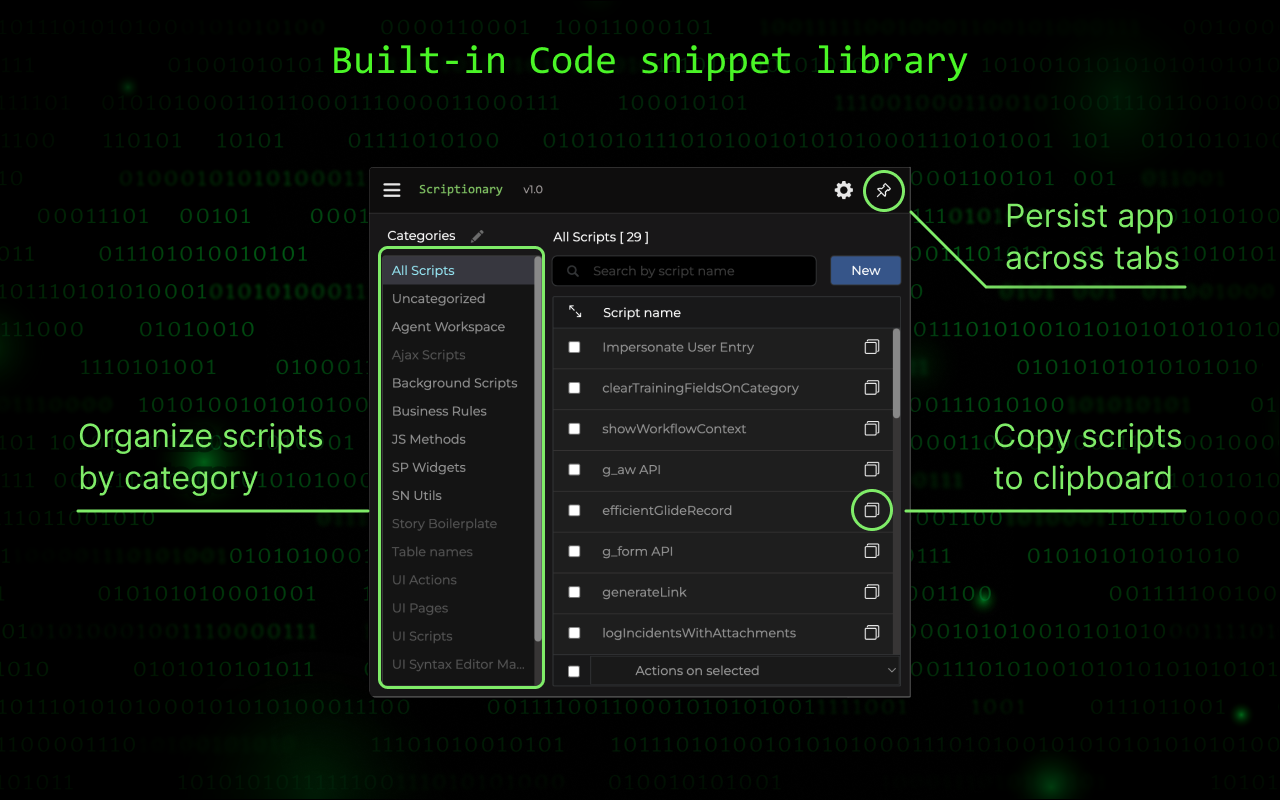Open the g_aw API script

click(631, 470)
